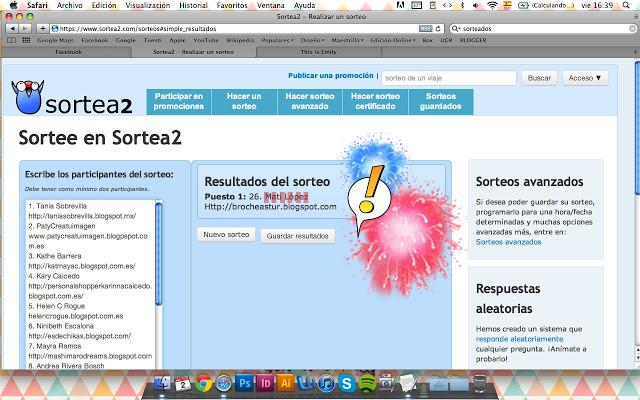Open the Wikipedia bookmark
The width and height of the screenshot is (640, 400).
240,40
